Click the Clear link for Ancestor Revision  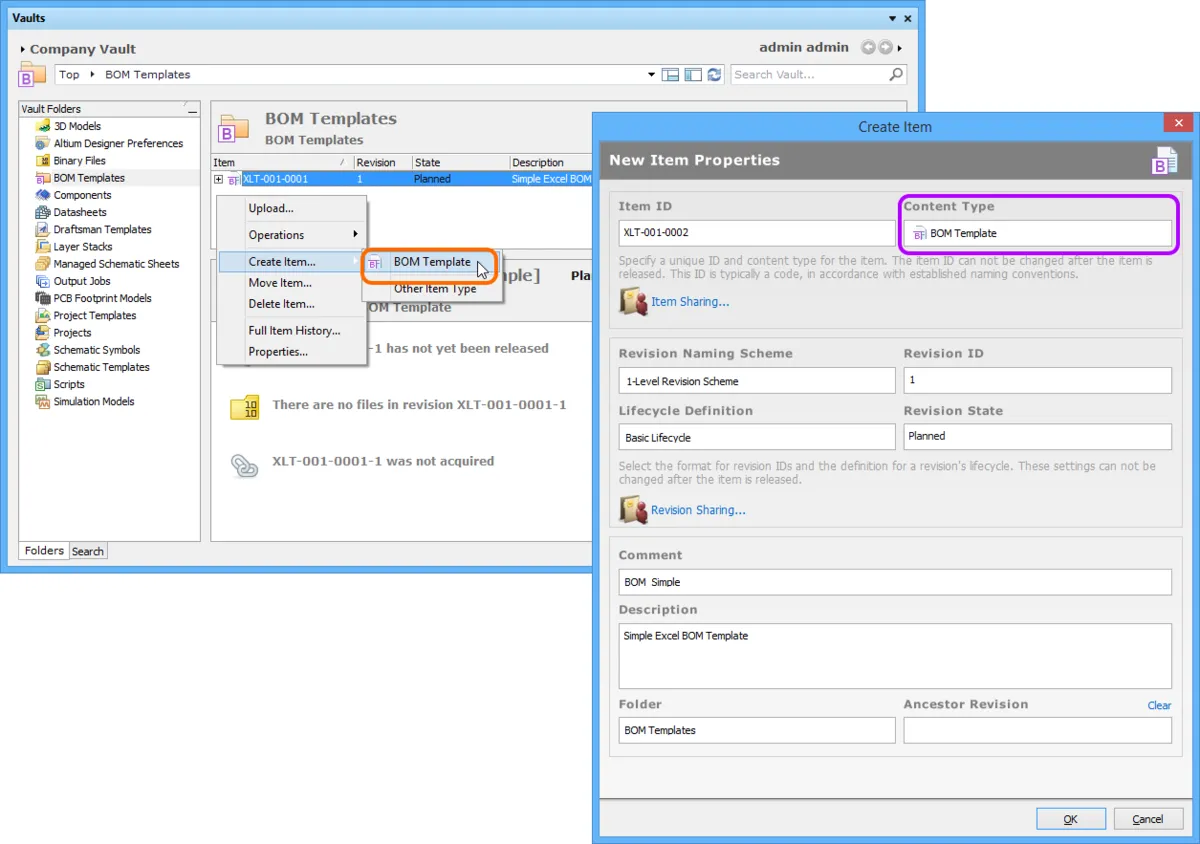tap(1159, 705)
